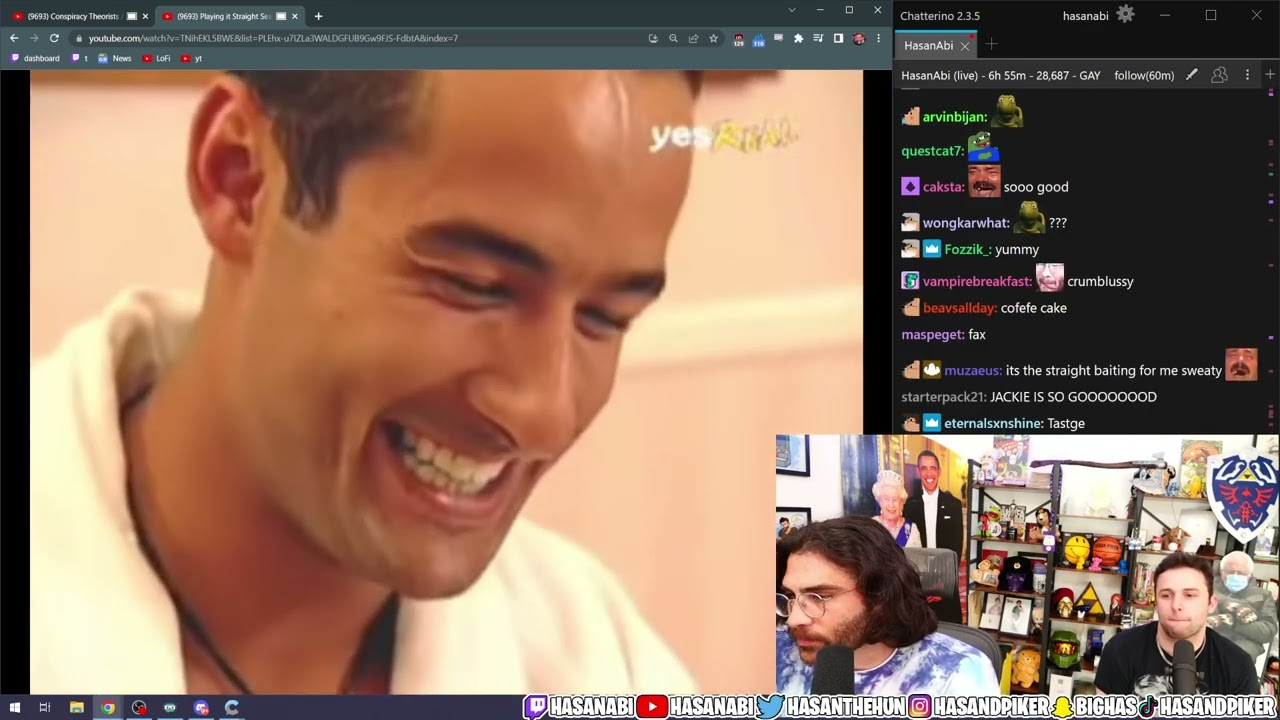Click username caksta in chat
Viewport: 1280px width, 720px height.
click(944, 187)
